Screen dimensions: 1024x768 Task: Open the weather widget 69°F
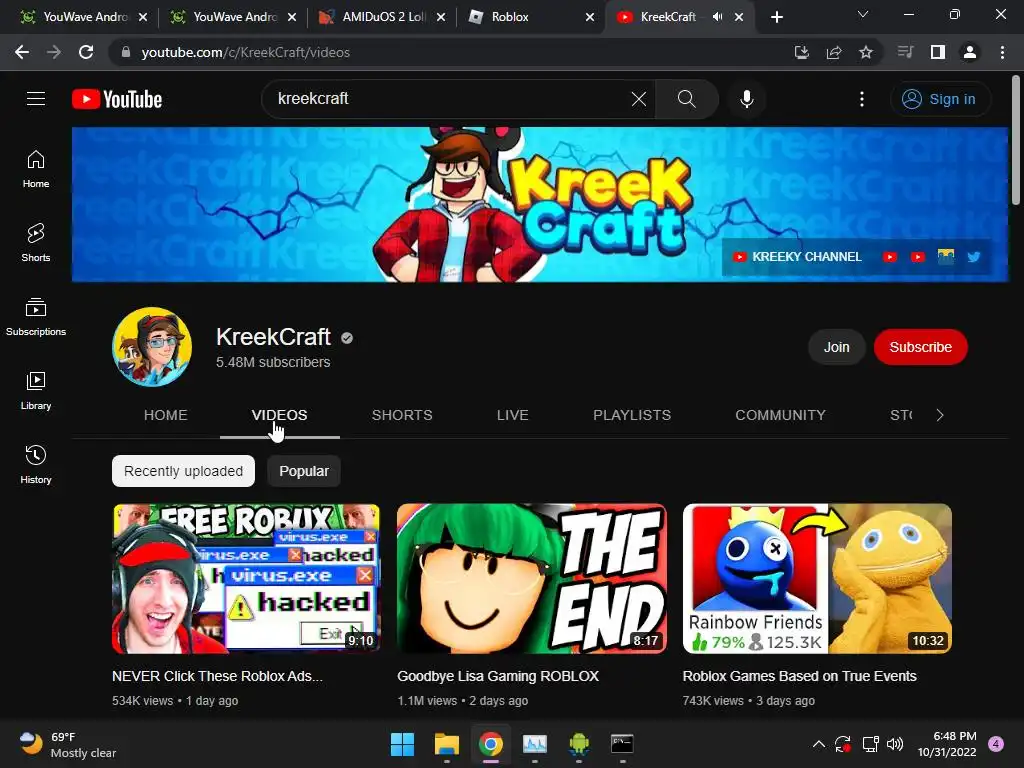click(x=68, y=744)
